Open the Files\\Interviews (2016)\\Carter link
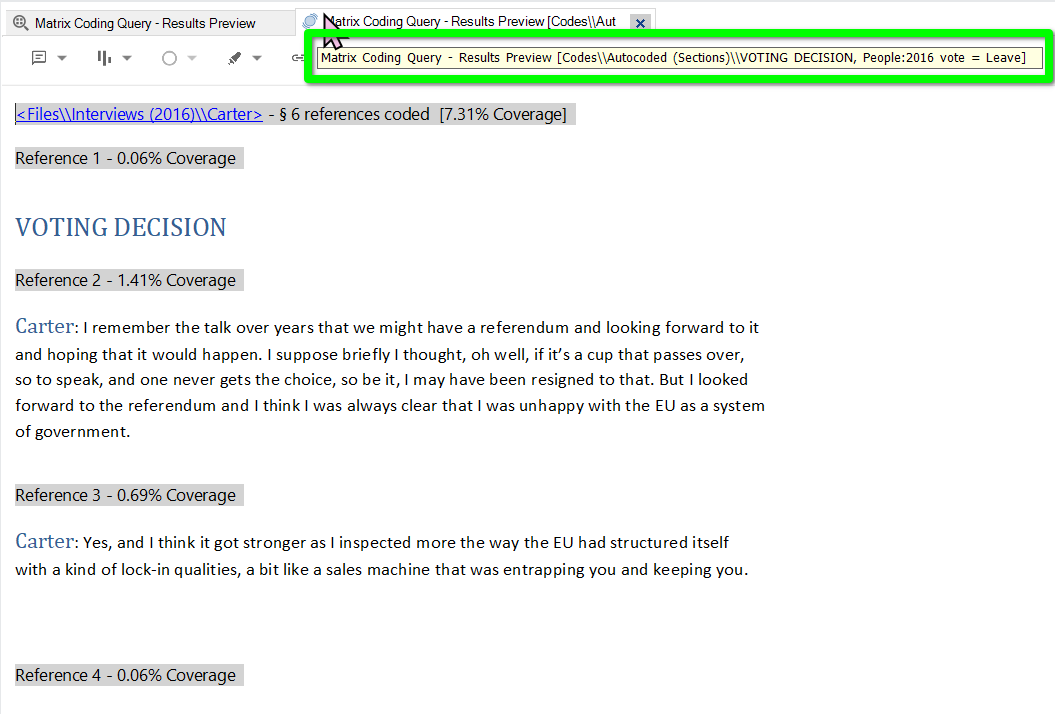The height and width of the screenshot is (714, 1055). [x=139, y=114]
